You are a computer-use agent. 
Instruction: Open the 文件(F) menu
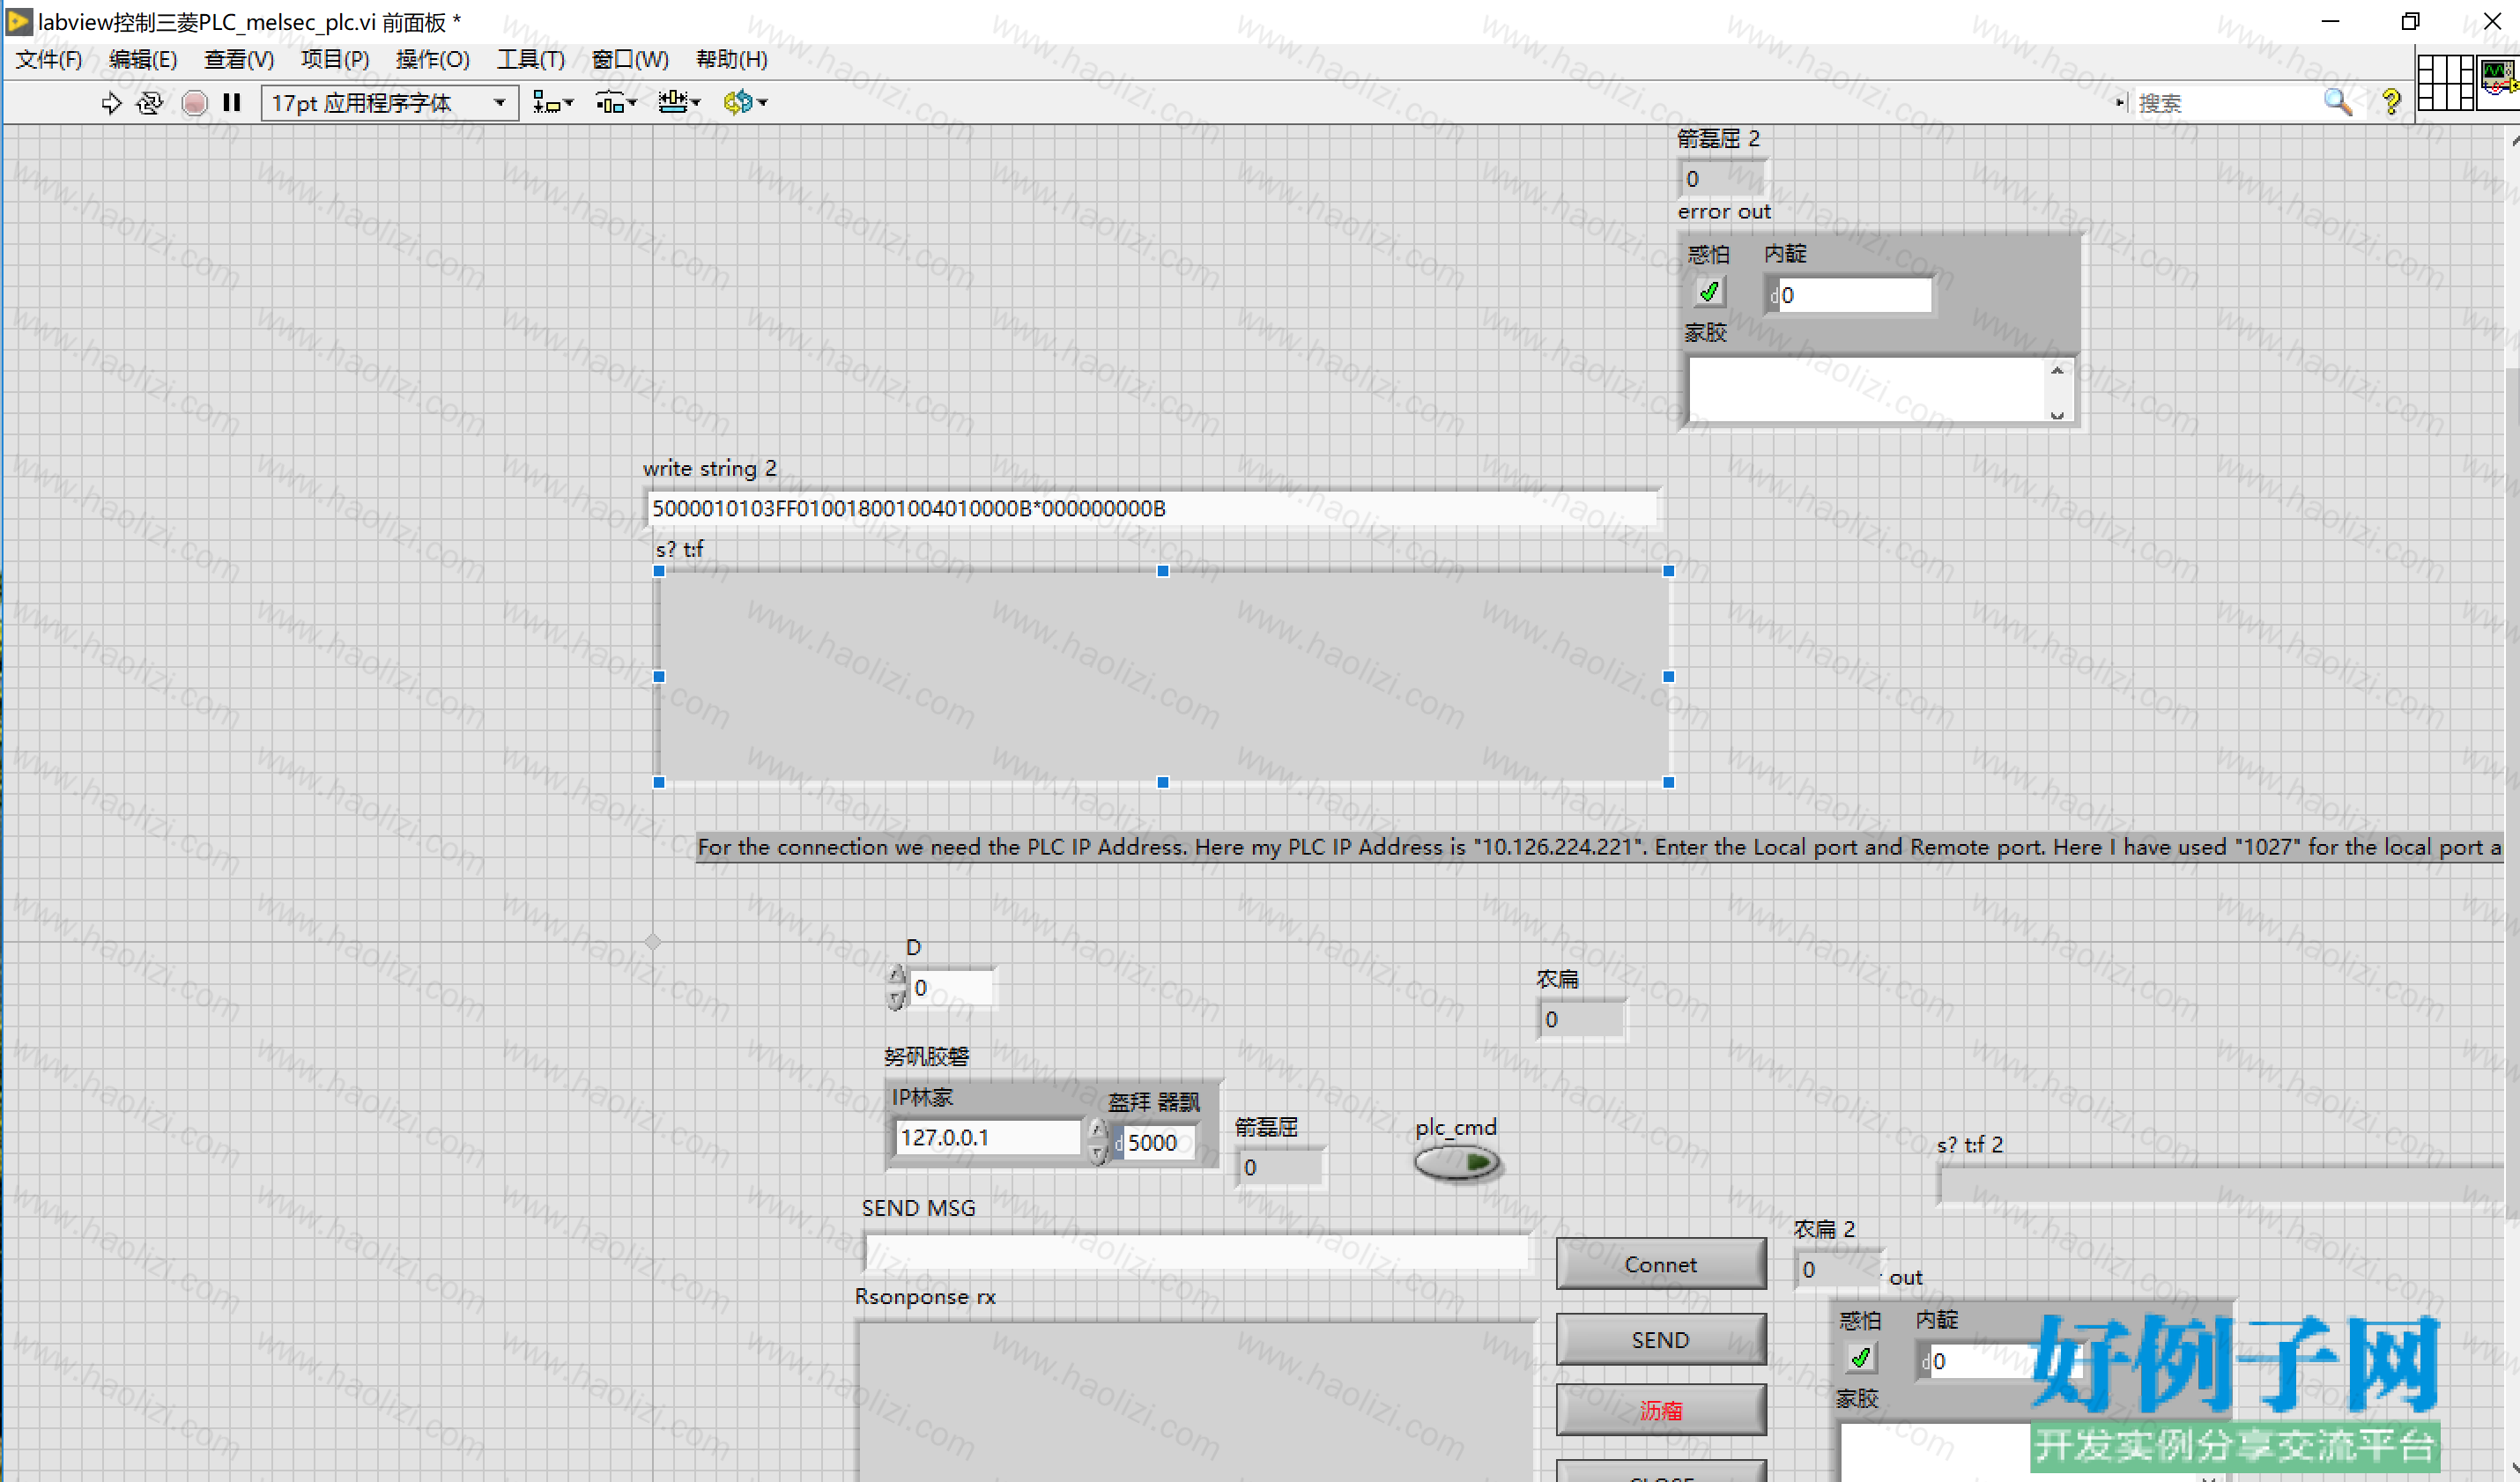[x=49, y=60]
